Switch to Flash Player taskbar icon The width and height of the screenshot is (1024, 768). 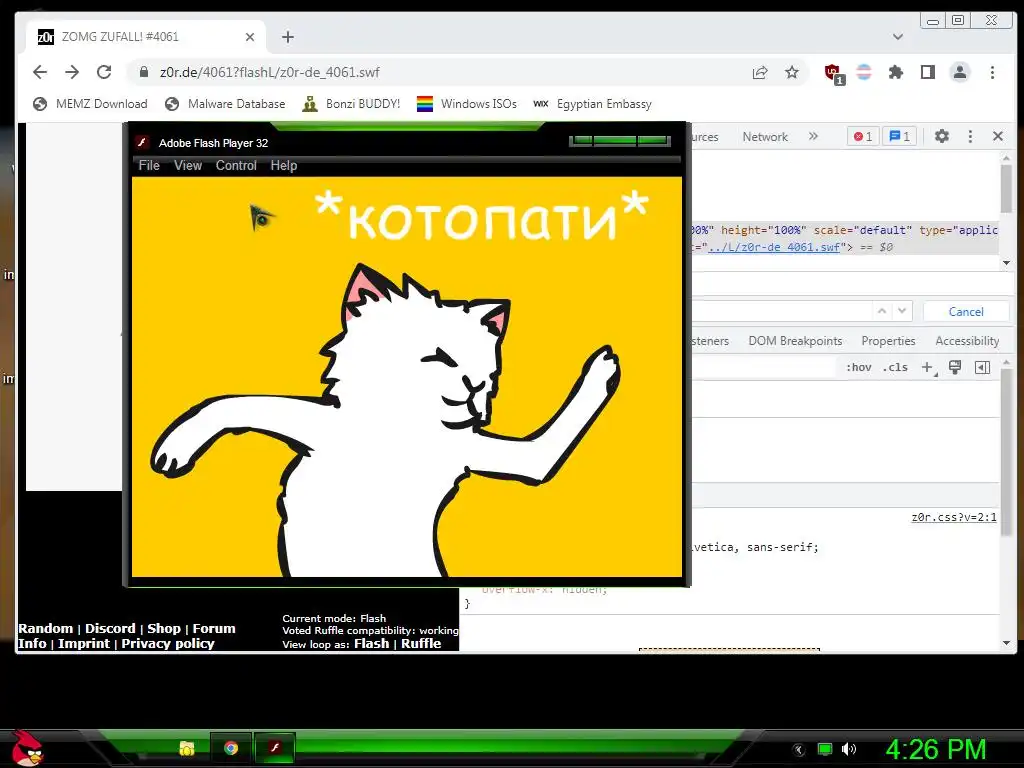click(275, 748)
